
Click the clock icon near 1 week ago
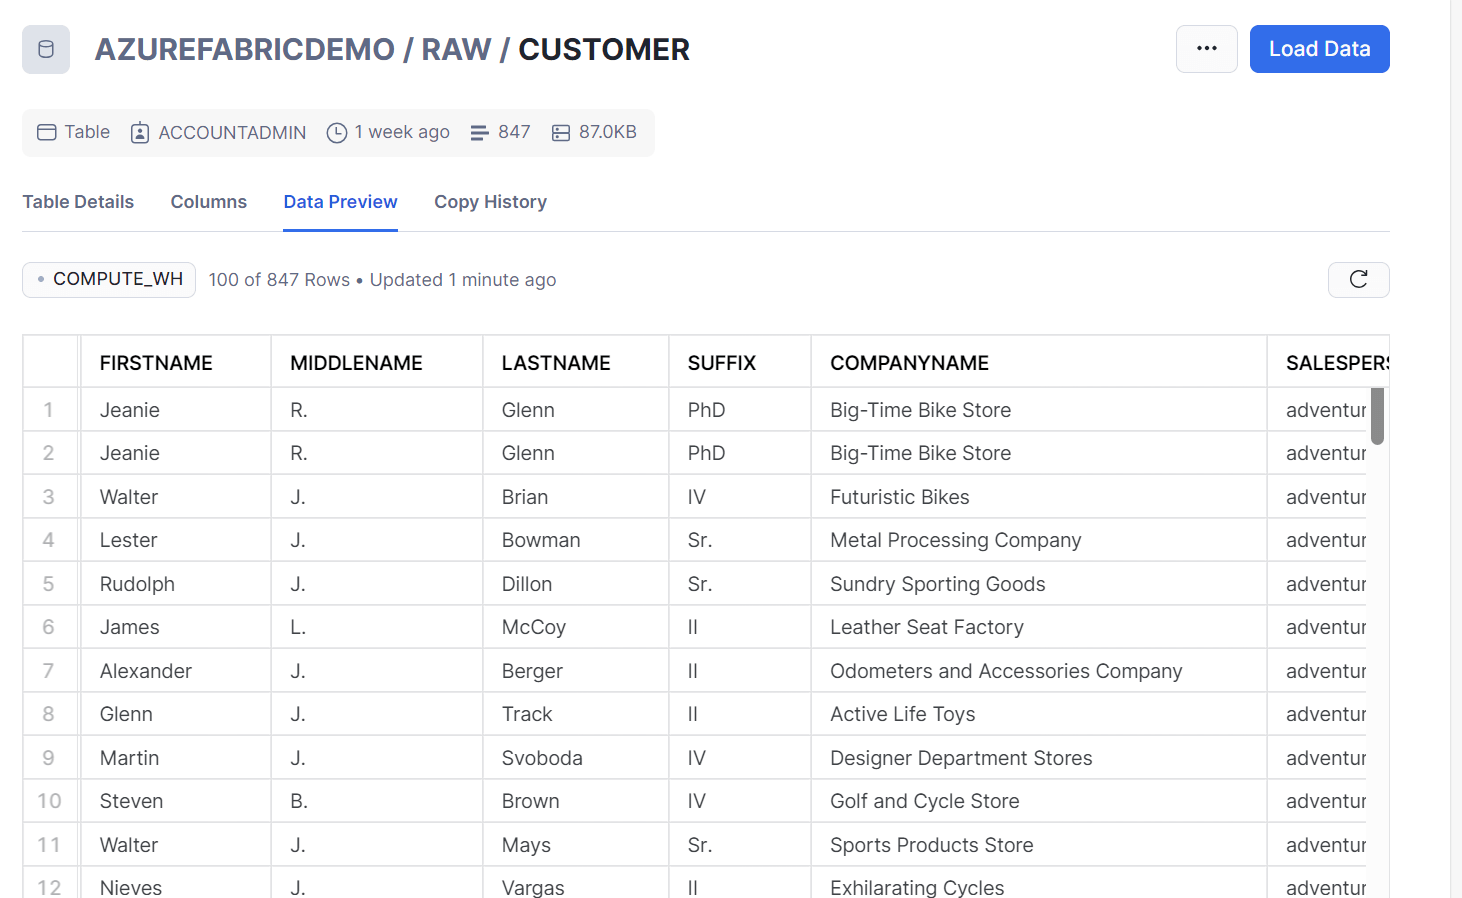[337, 133]
